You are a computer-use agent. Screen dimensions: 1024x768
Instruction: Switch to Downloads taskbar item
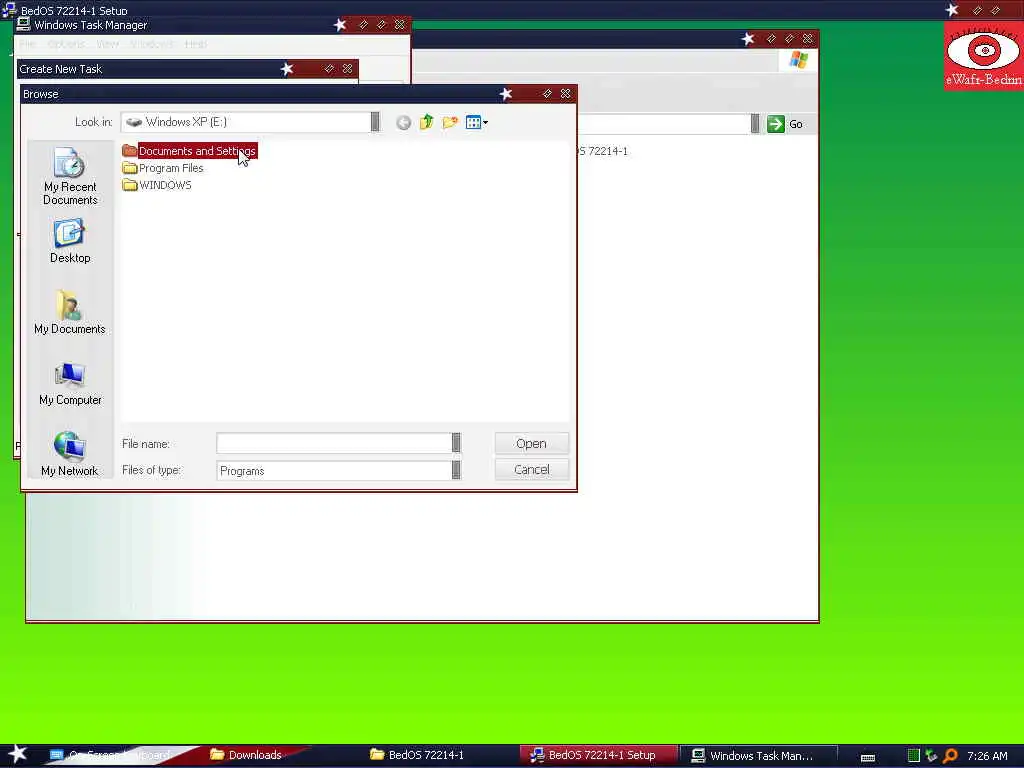pyautogui.click(x=255, y=755)
